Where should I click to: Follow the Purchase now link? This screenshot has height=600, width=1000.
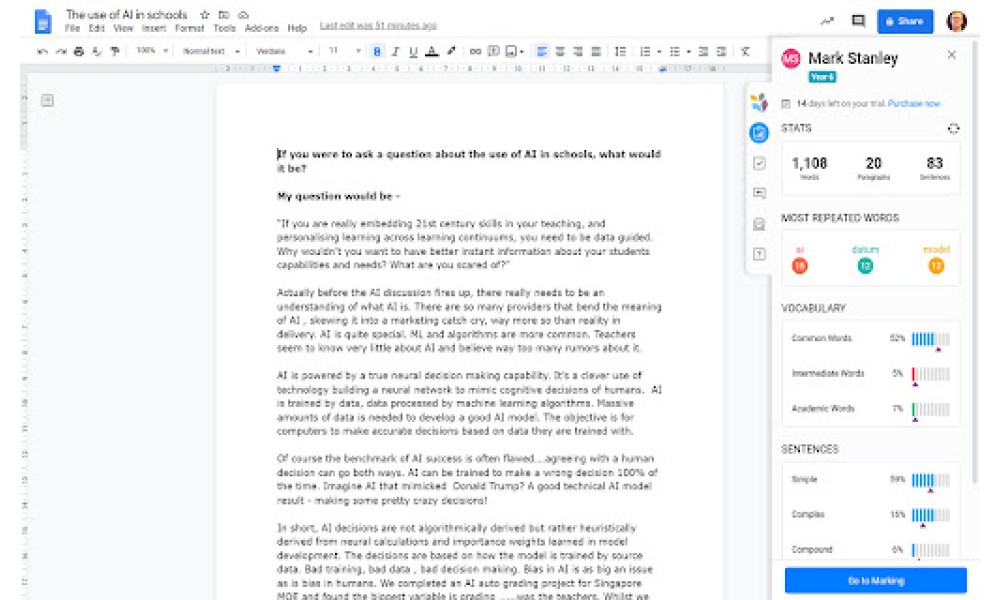[x=914, y=103]
